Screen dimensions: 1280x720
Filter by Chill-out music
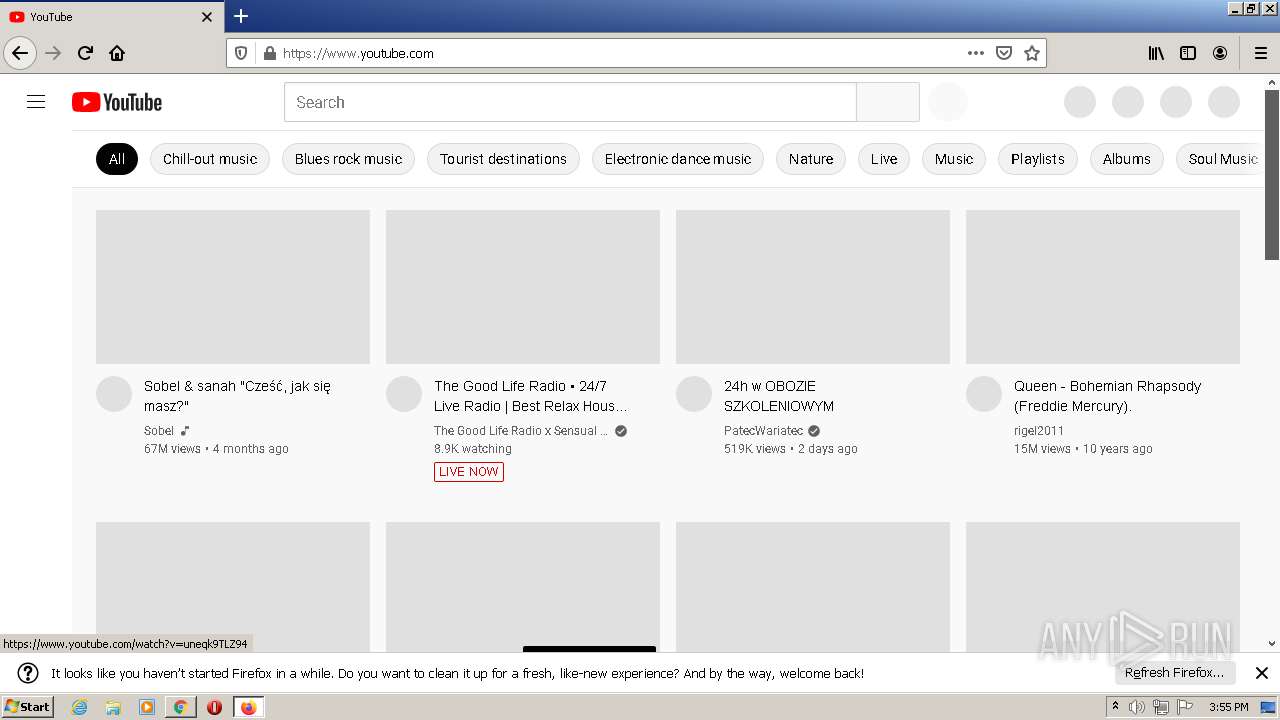pyautogui.click(x=210, y=159)
